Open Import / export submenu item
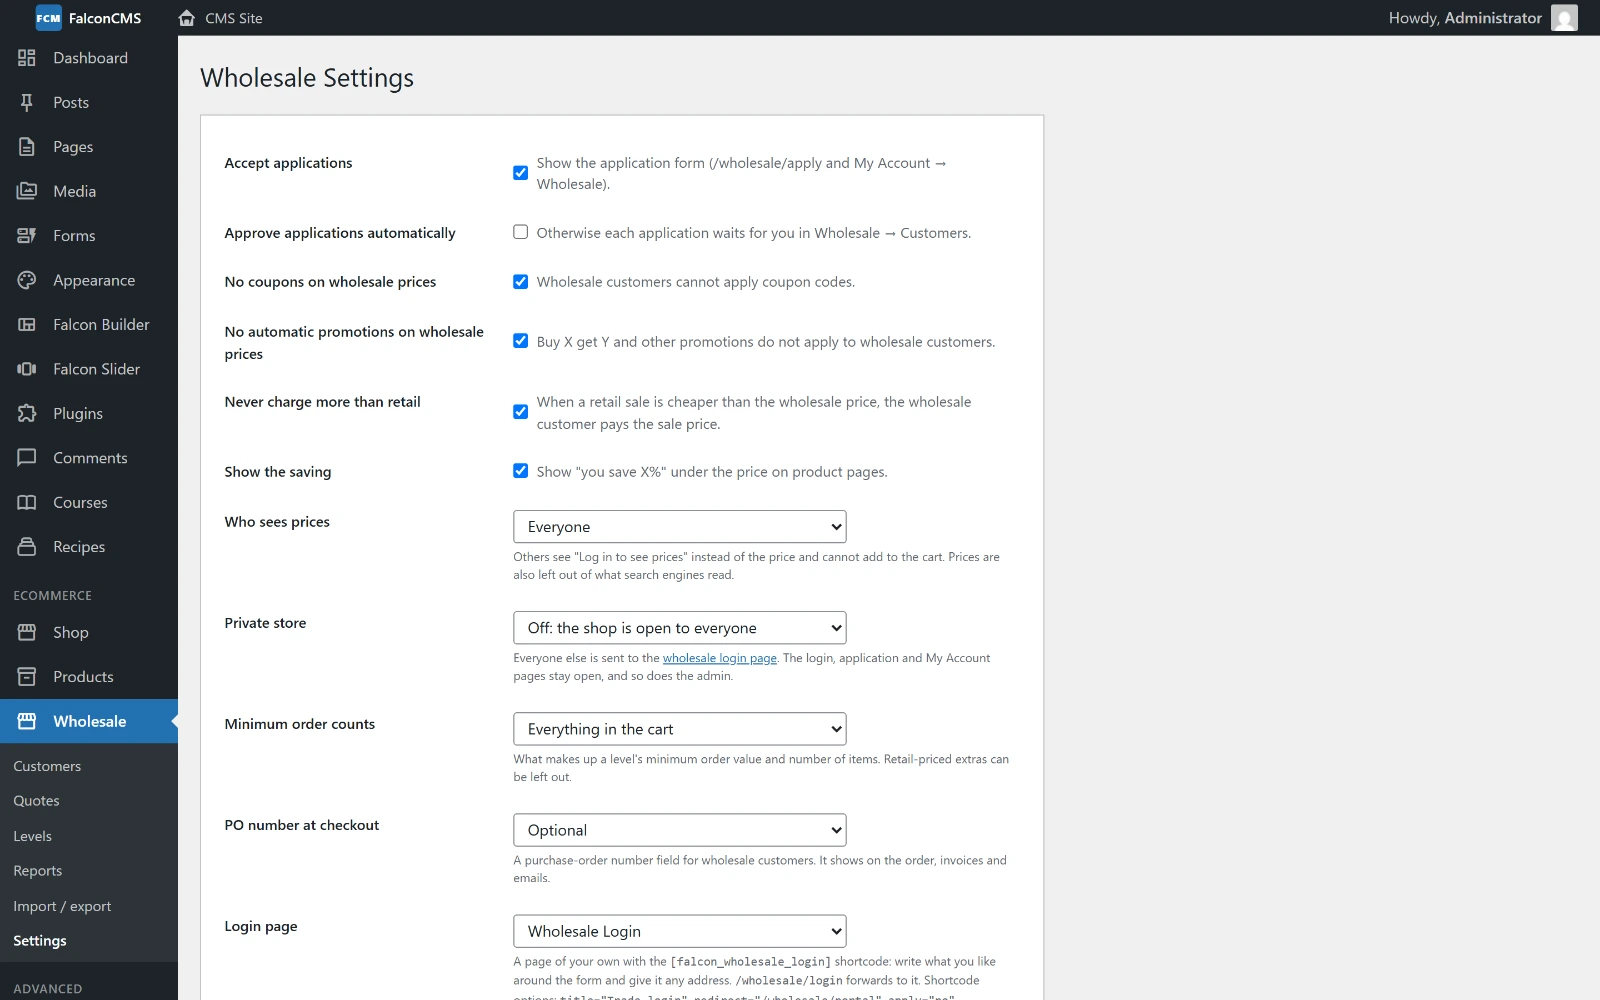The image size is (1600, 1000). click(x=62, y=906)
